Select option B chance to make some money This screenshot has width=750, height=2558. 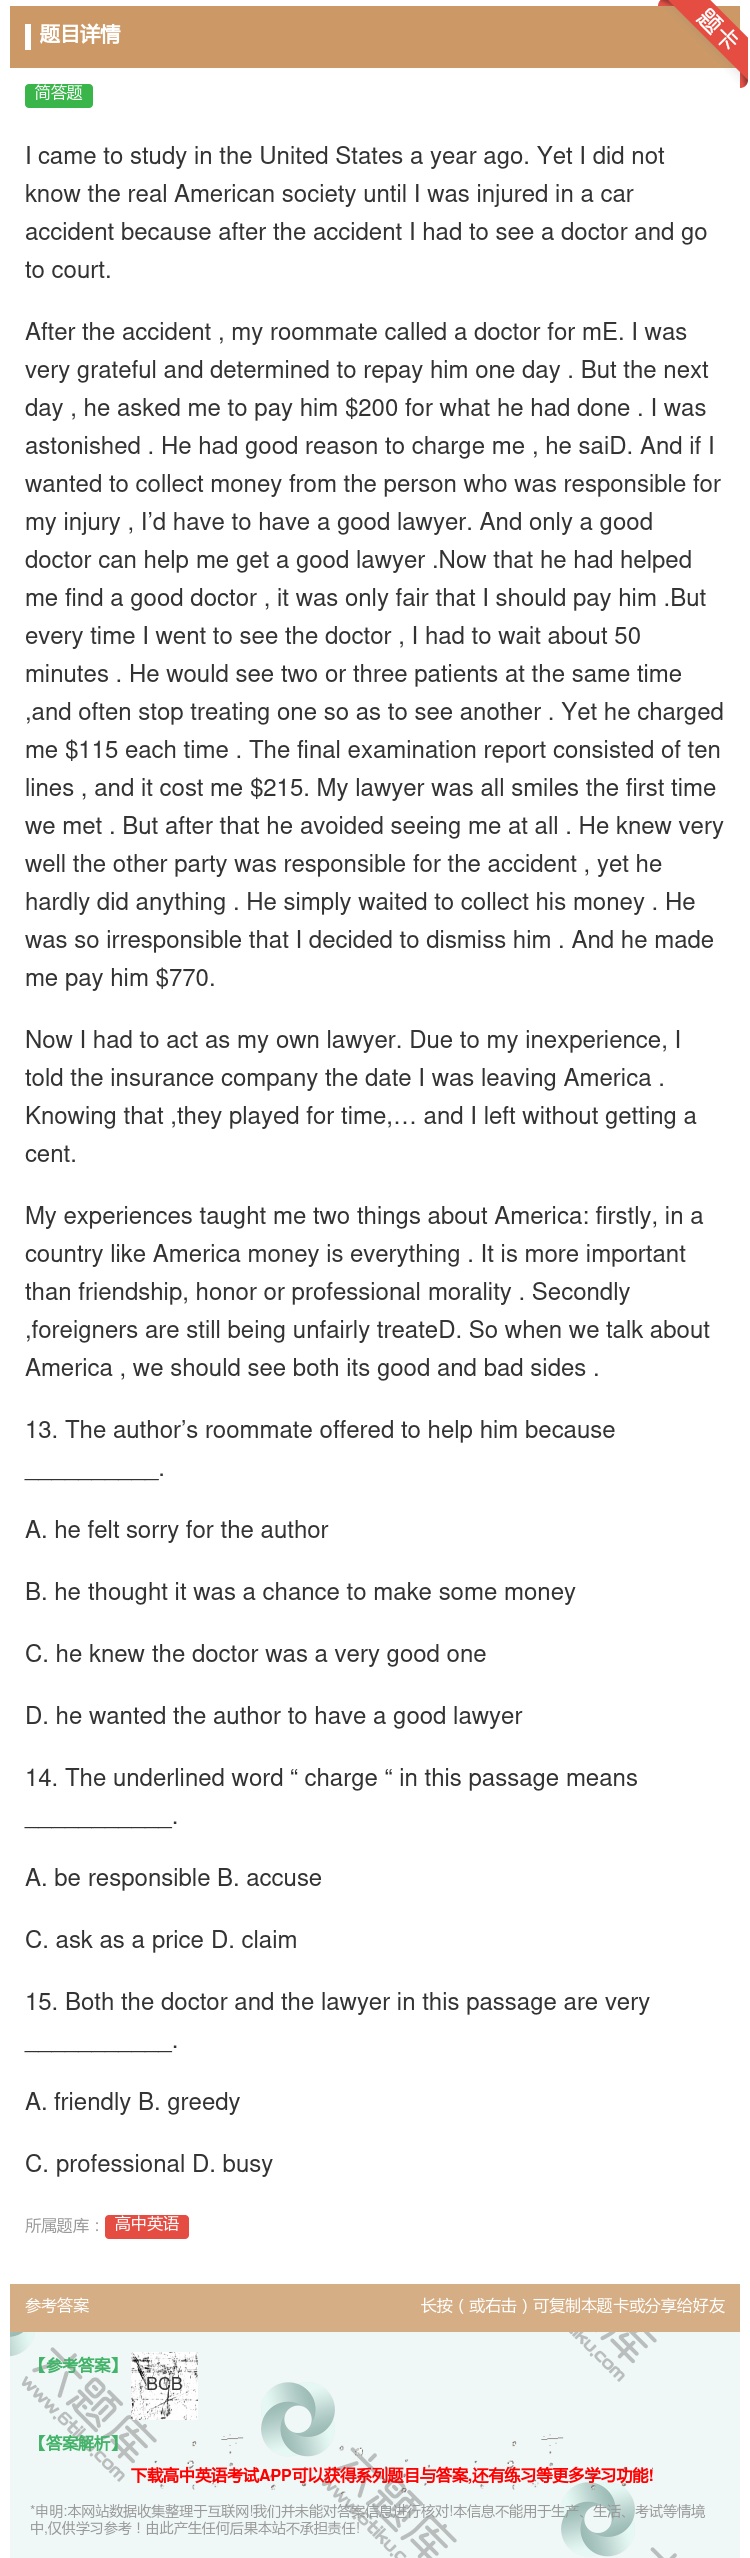click(x=300, y=1592)
